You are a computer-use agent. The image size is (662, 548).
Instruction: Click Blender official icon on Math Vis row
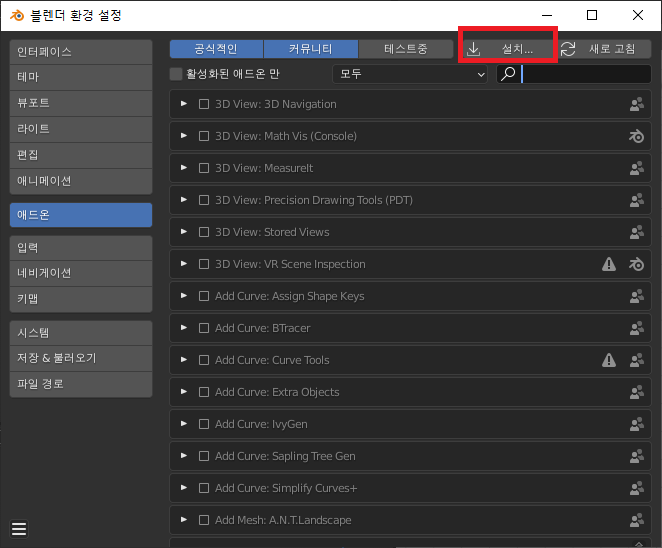click(x=637, y=136)
